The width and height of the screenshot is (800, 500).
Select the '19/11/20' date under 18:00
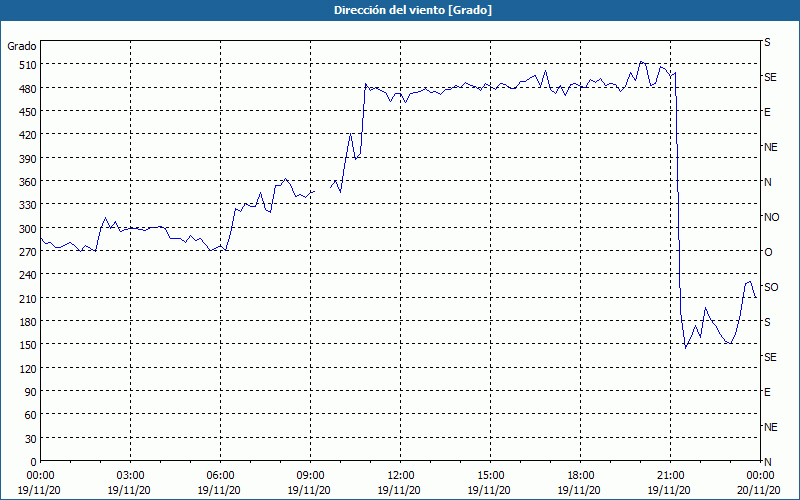point(579,490)
